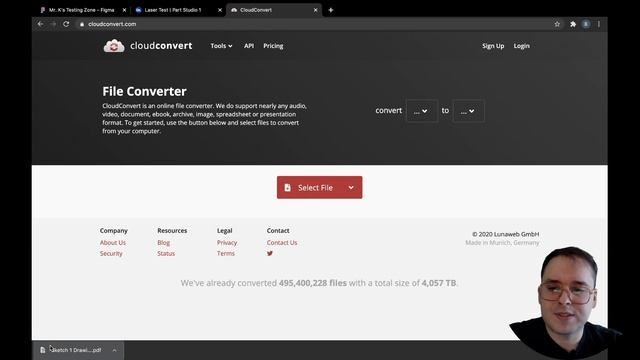Viewport: 640px width, 360px height.
Task: Click the Sign Up link
Action: point(493,46)
